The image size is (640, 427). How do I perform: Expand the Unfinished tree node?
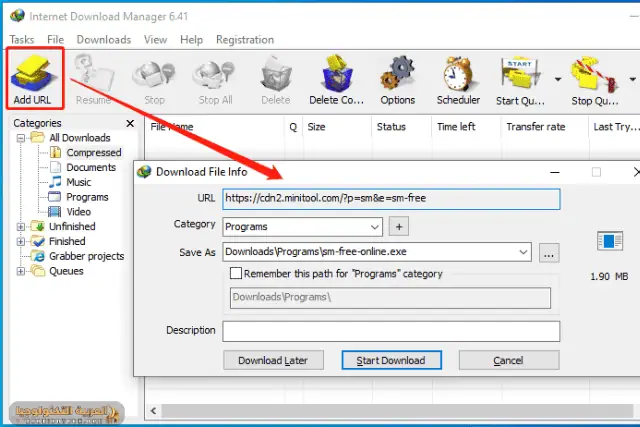pyautogui.click(x=21, y=227)
